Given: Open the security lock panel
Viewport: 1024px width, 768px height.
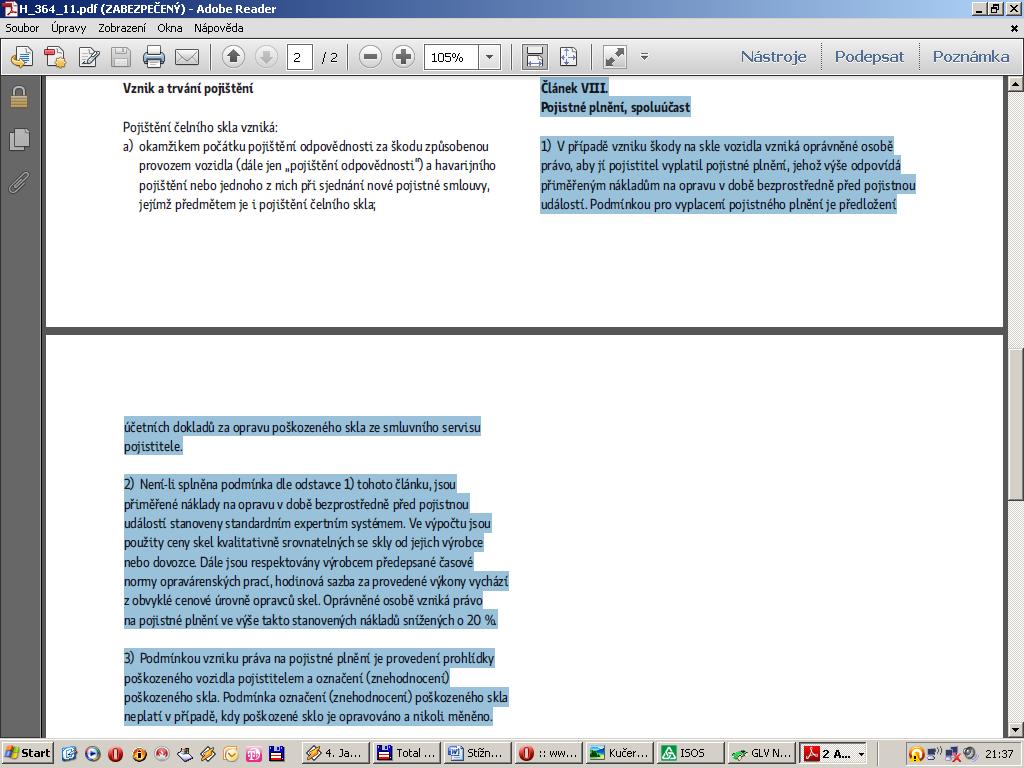Looking at the screenshot, I should click(18, 97).
